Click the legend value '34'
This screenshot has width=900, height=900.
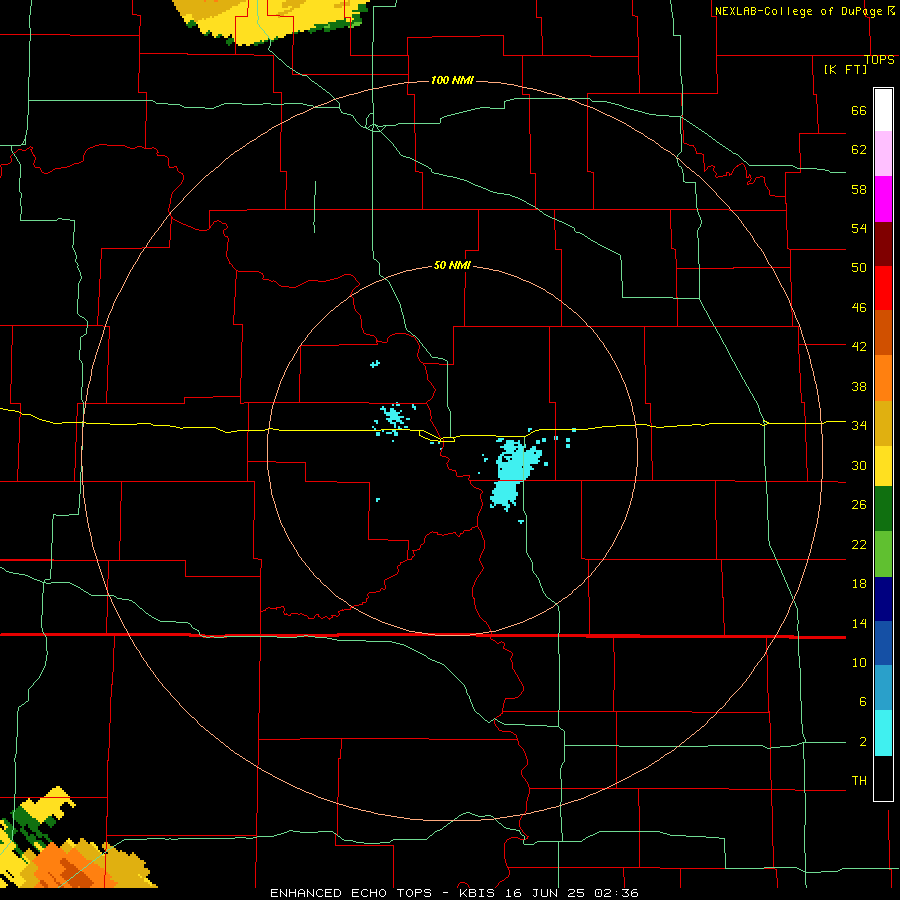(x=859, y=425)
